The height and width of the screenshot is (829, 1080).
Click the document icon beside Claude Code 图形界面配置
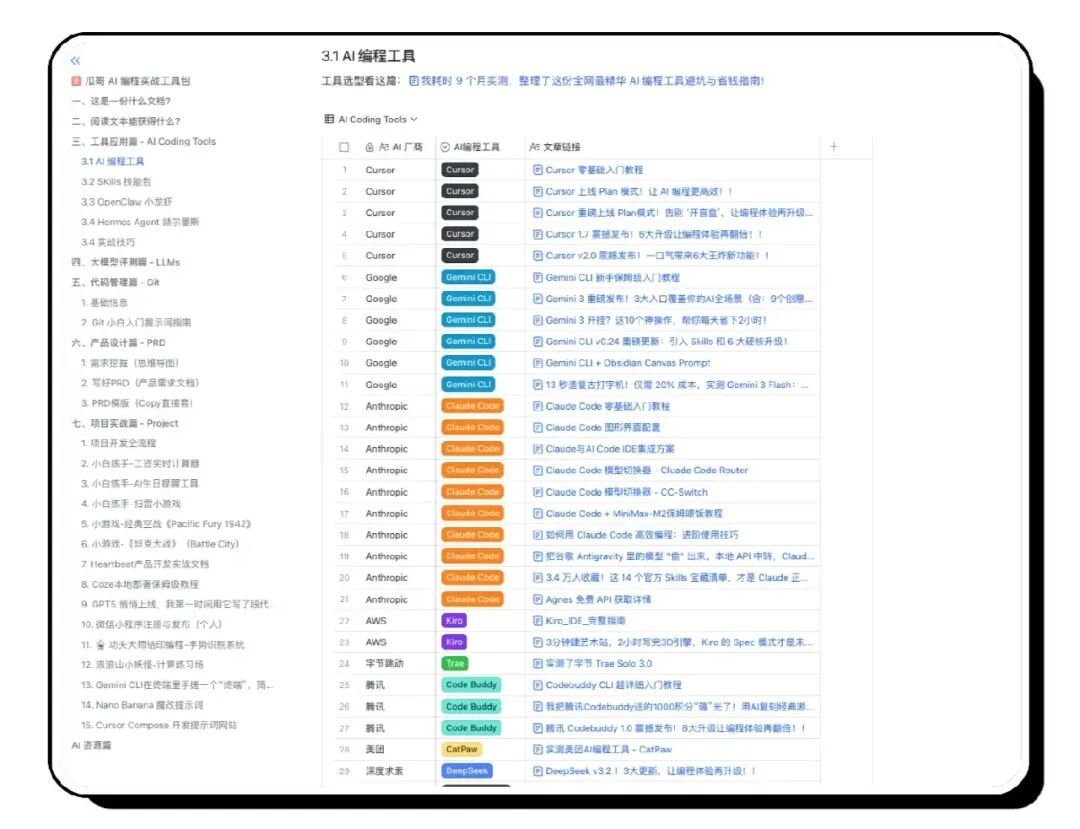click(x=538, y=428)
